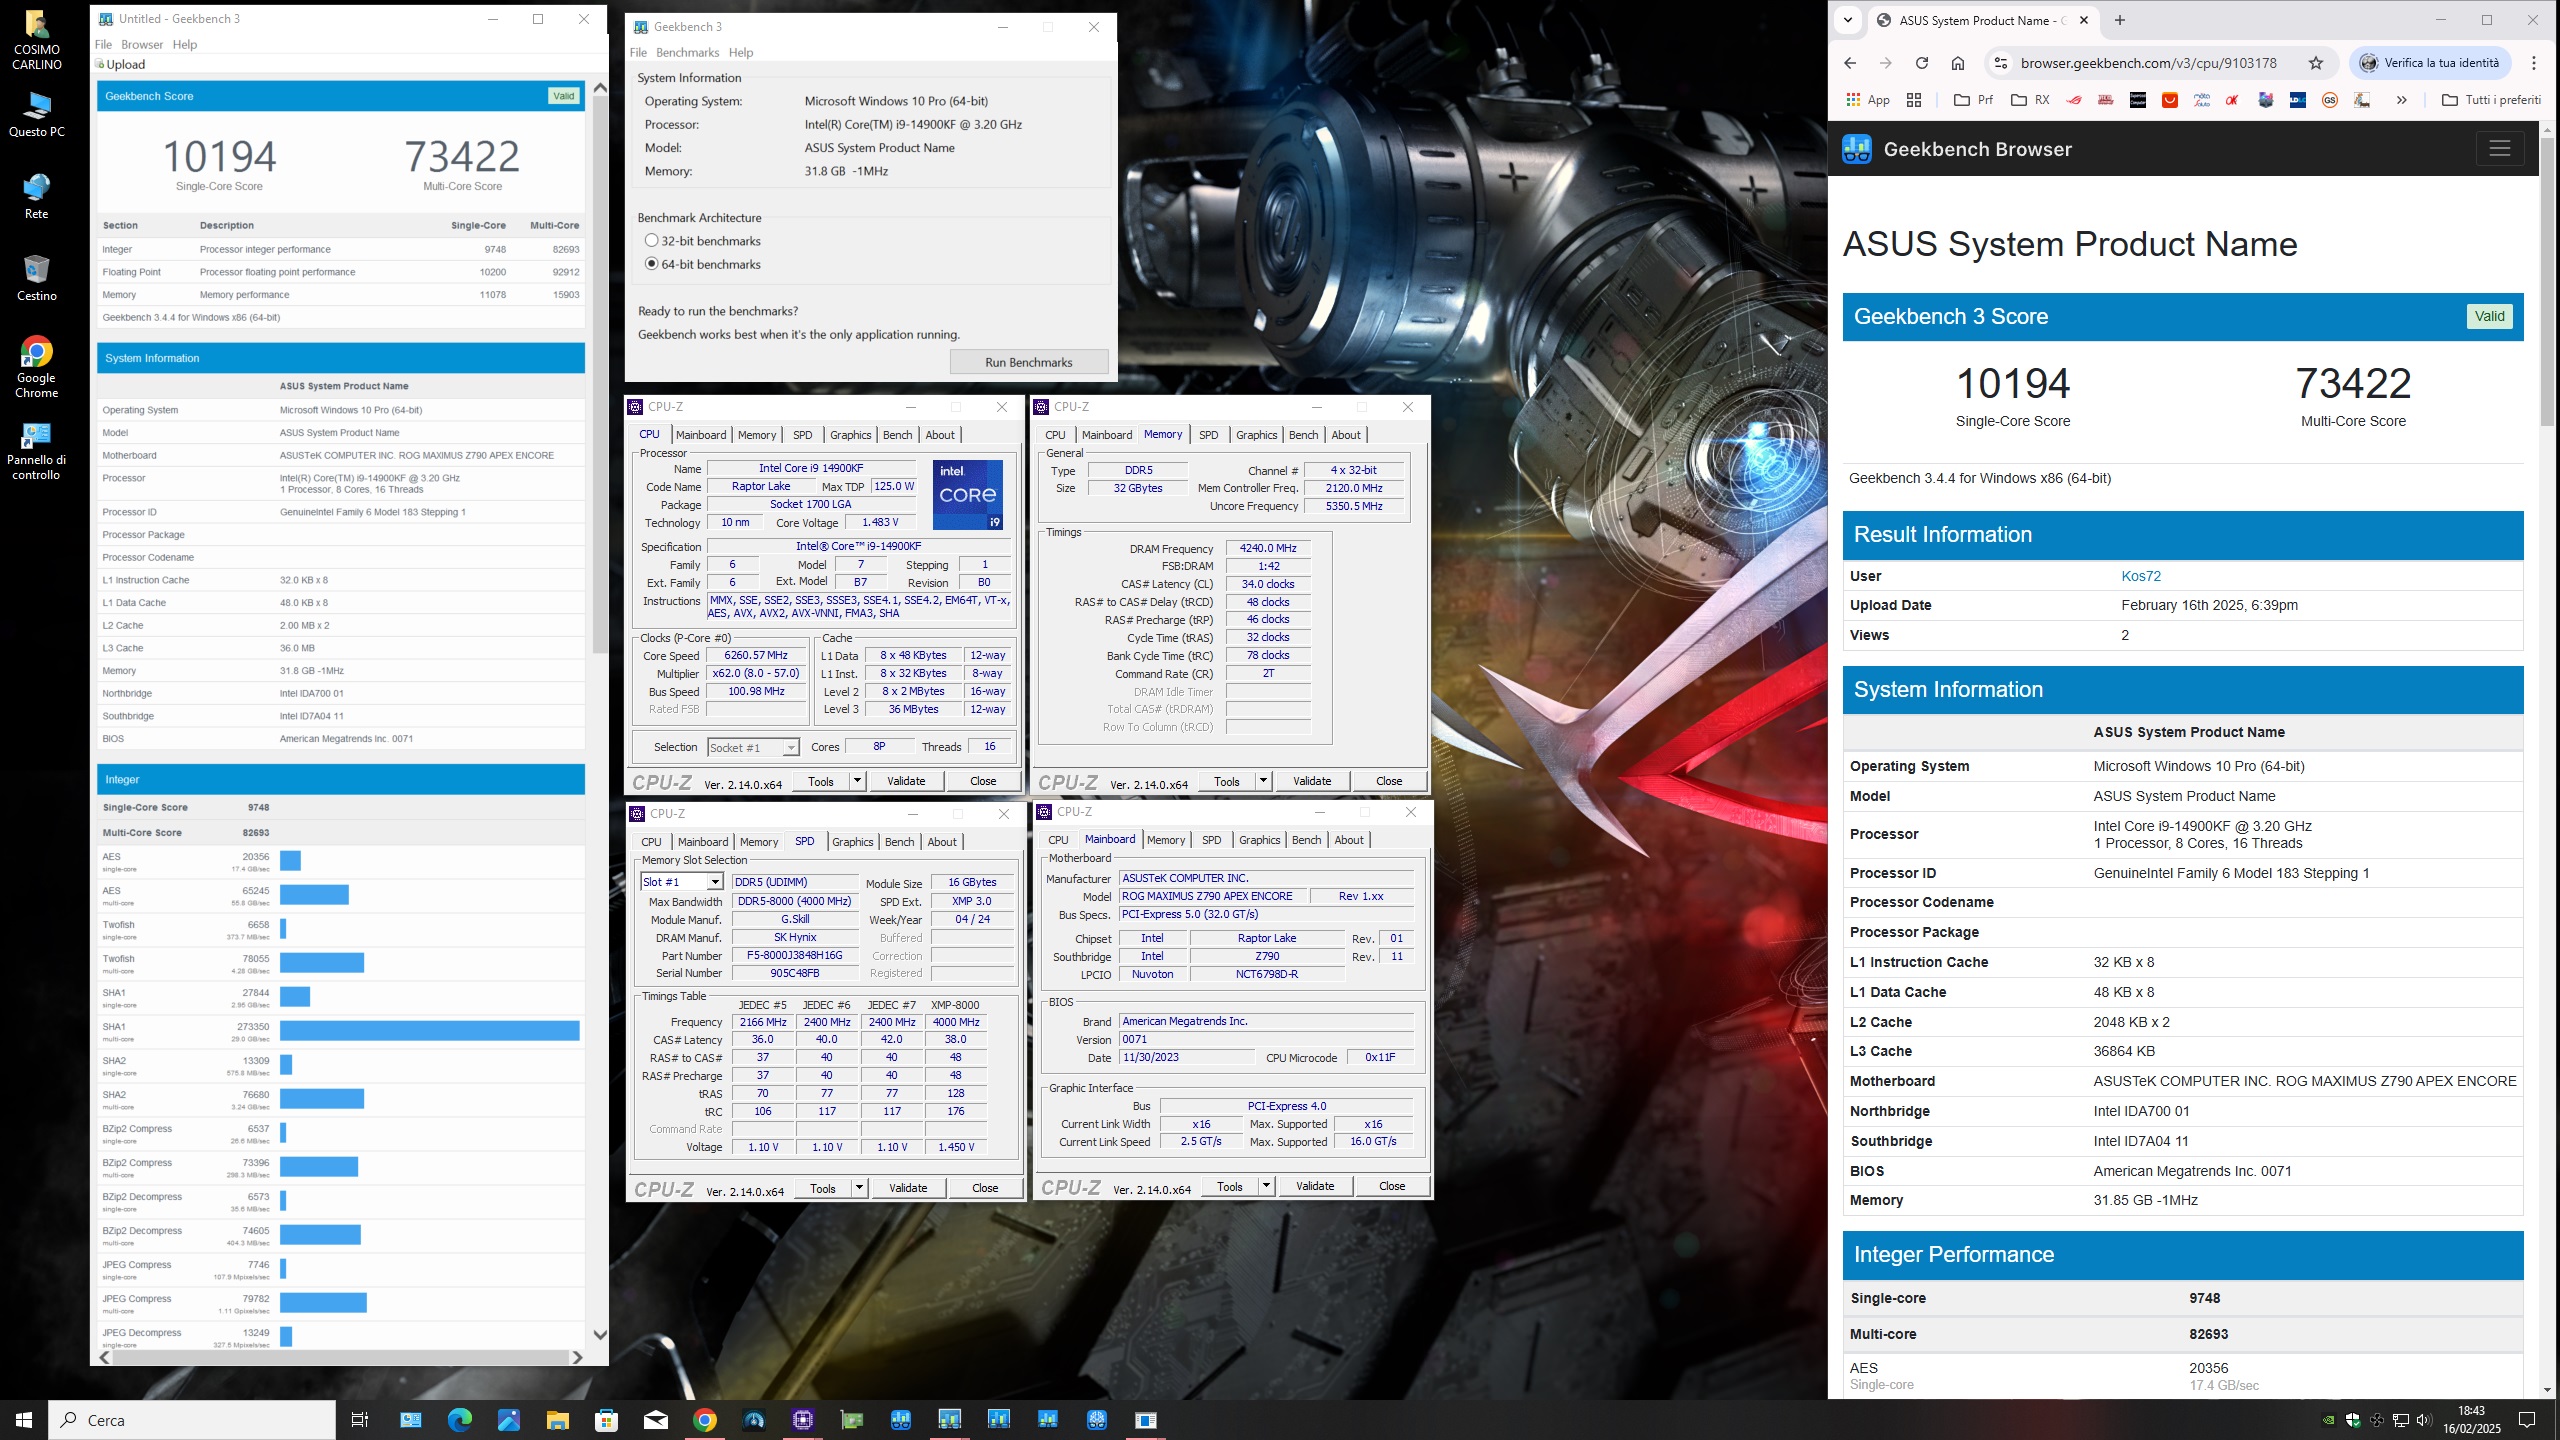Open the Apps shortcut in bookmarks bar
Image resolution: width=2560 pixels, height=1440 pixels.
1868,100
